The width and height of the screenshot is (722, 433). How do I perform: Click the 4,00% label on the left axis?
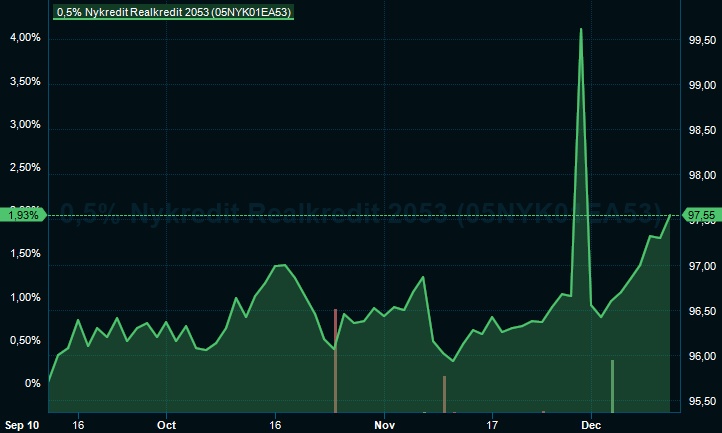[24, 38]
